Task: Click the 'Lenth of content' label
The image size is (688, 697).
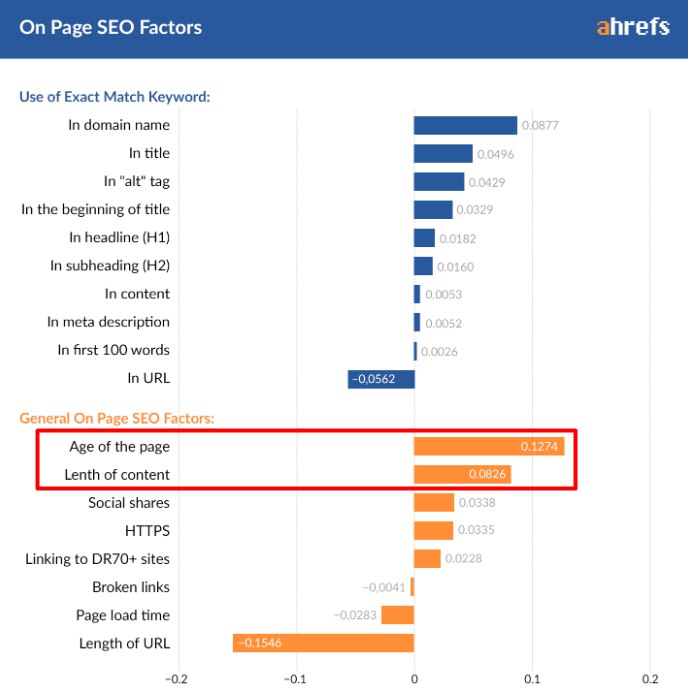Action: [x=117, y=475]
